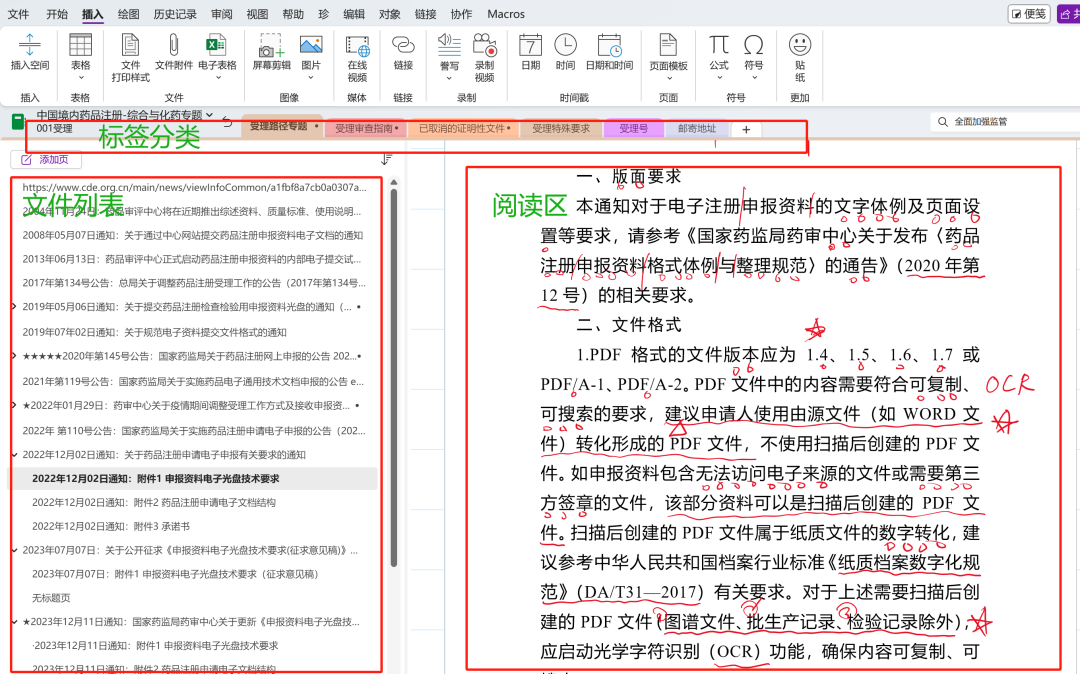Expand the ★★★★★2020年第145号公告 page group
This screenshot has width=1080, height=674.
pos(14,356)
